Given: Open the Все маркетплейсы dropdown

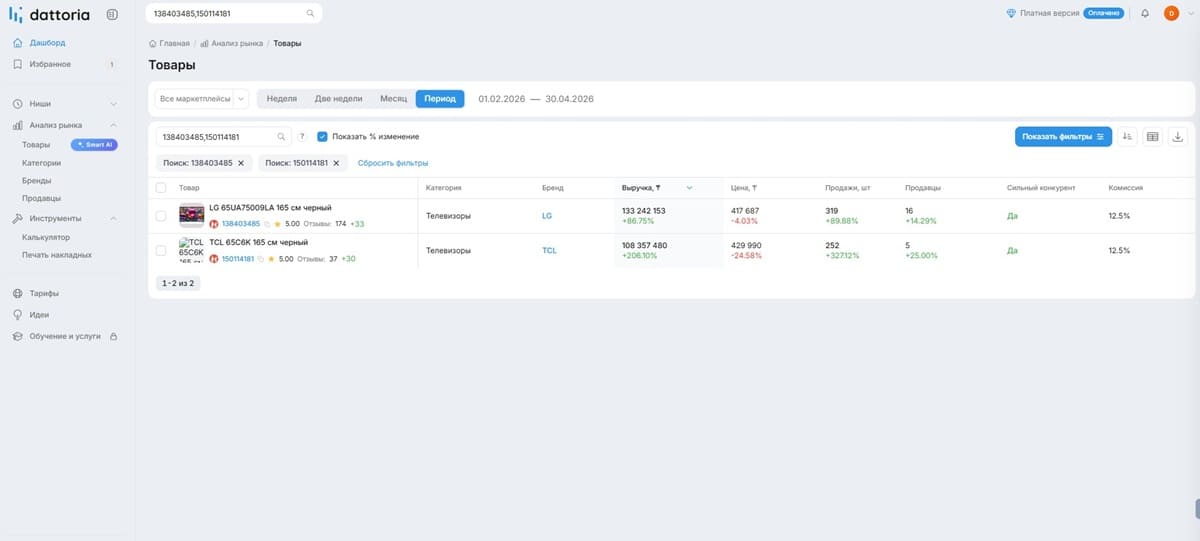Looking at the screenshot, I should click(201, 99).
